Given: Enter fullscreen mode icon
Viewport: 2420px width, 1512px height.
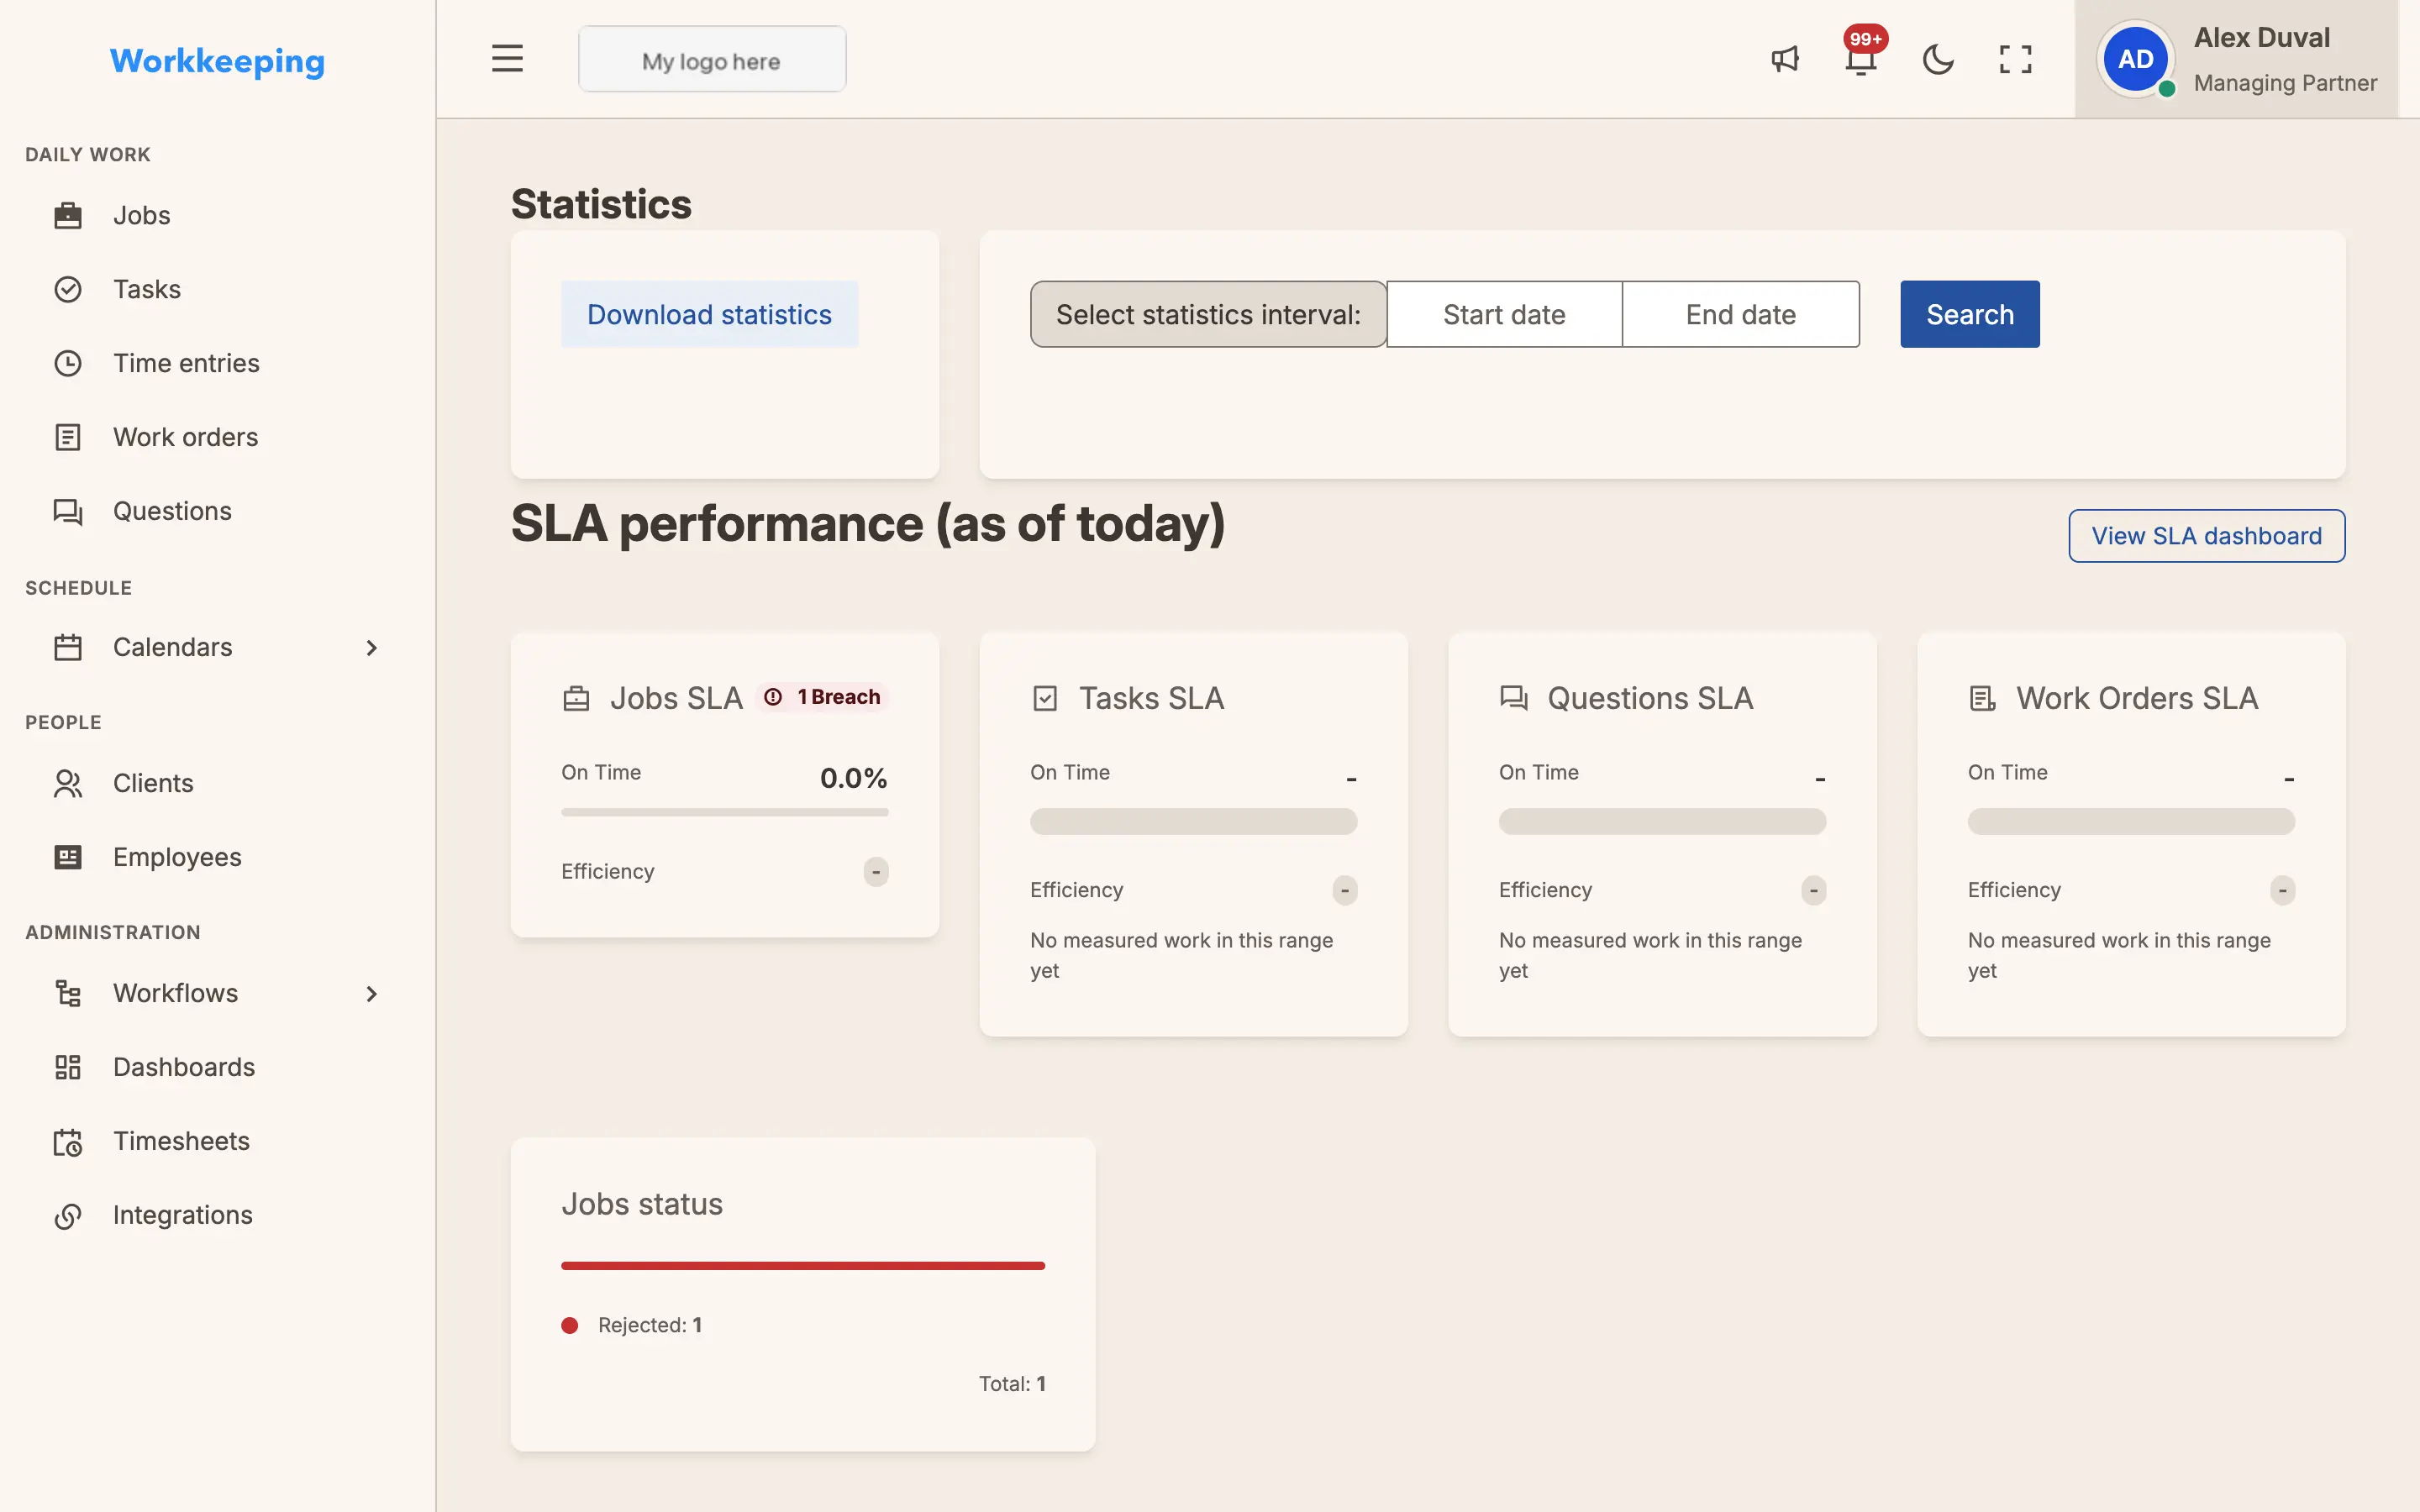Looking at the screenshot, I should click(x=2015, y=59).
